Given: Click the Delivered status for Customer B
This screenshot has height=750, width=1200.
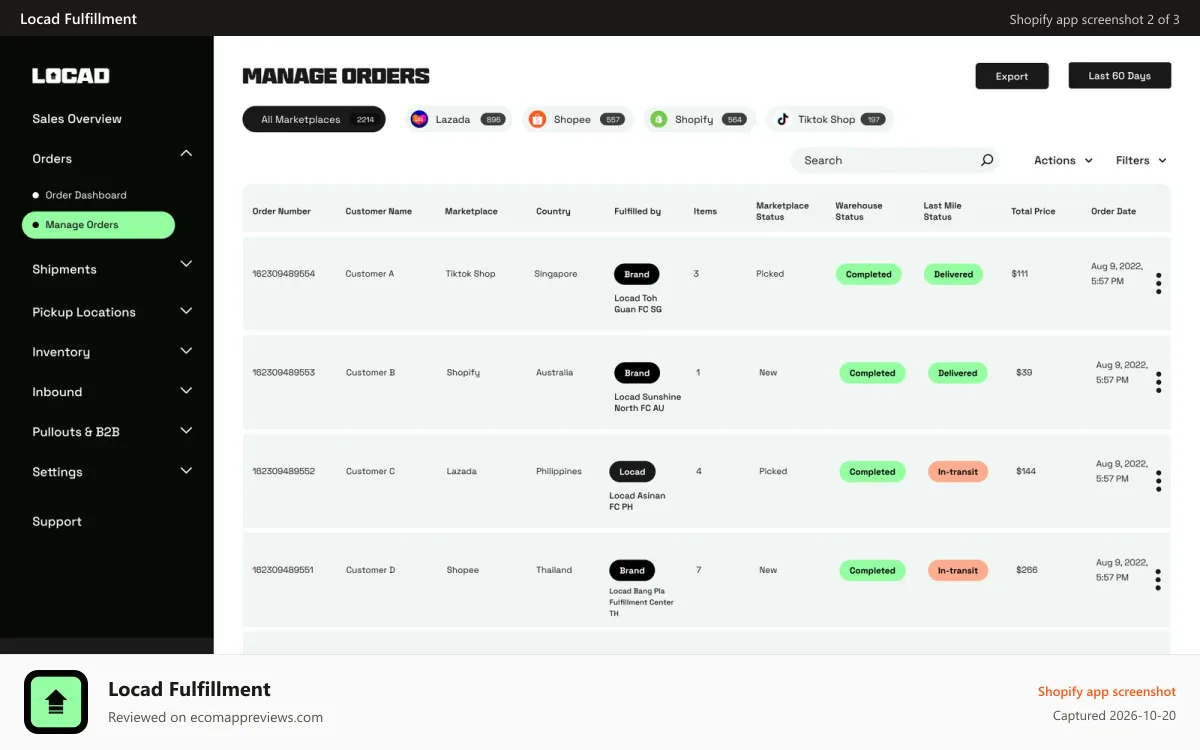Looking at the screenshot, I should [958, 373].
